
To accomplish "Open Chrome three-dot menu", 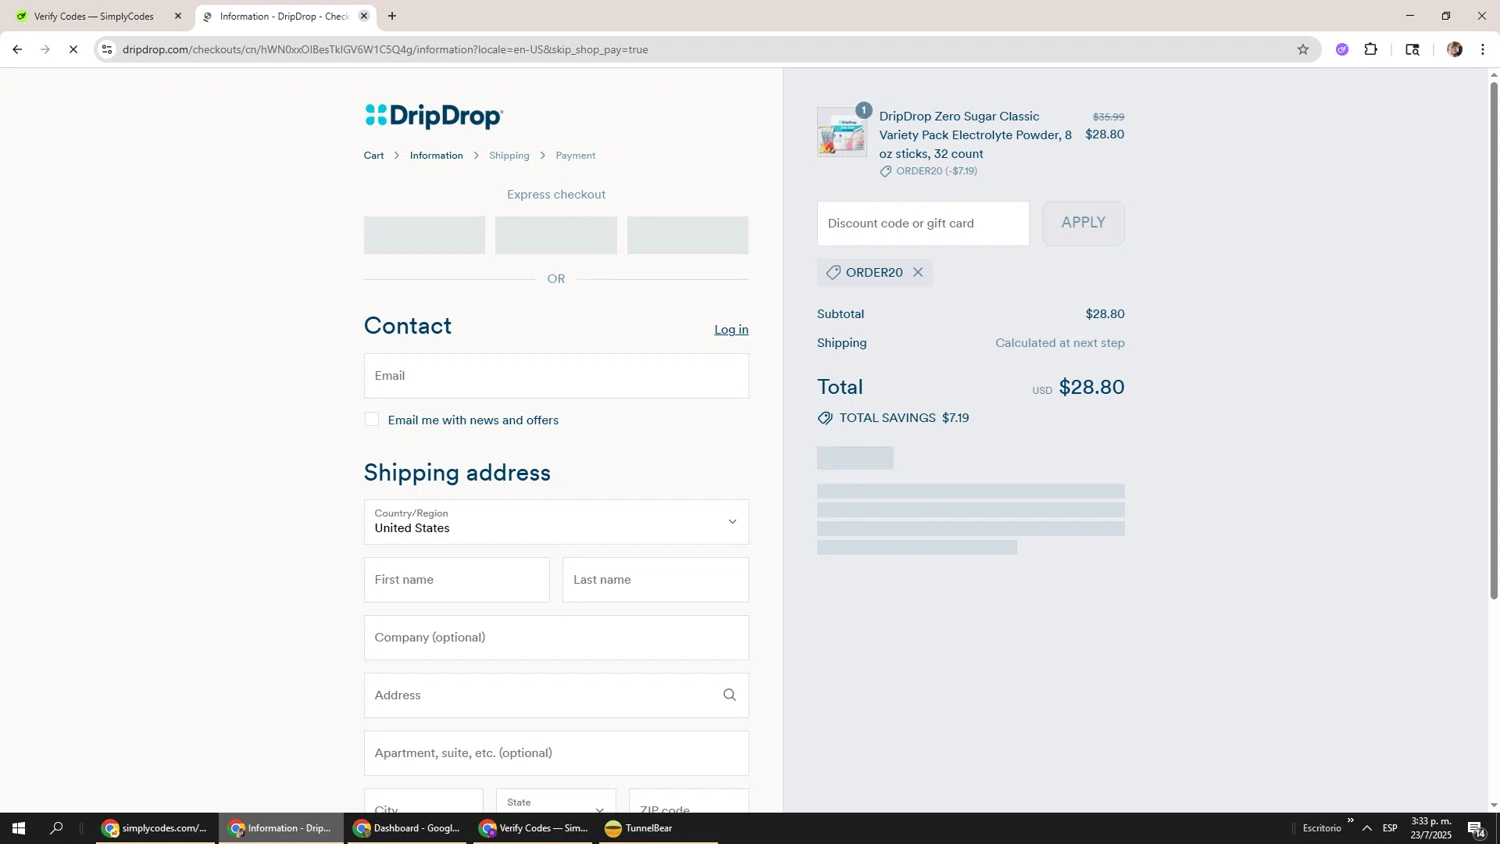I will click(1483, 49).
